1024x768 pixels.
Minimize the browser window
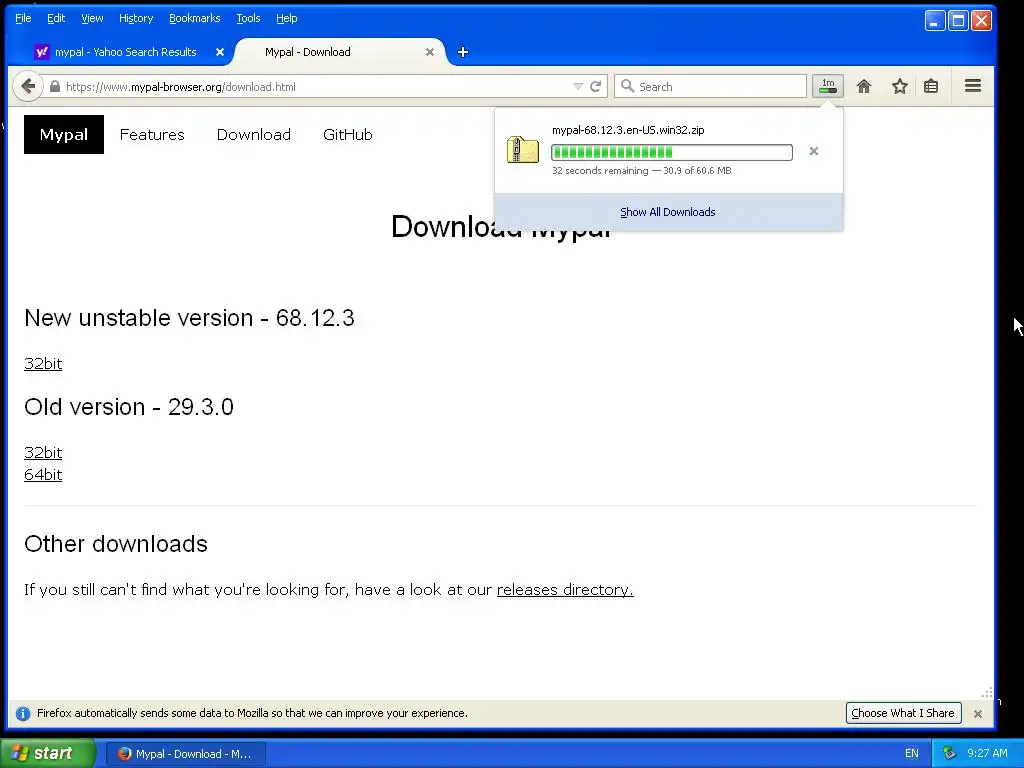tap(935, 21)
